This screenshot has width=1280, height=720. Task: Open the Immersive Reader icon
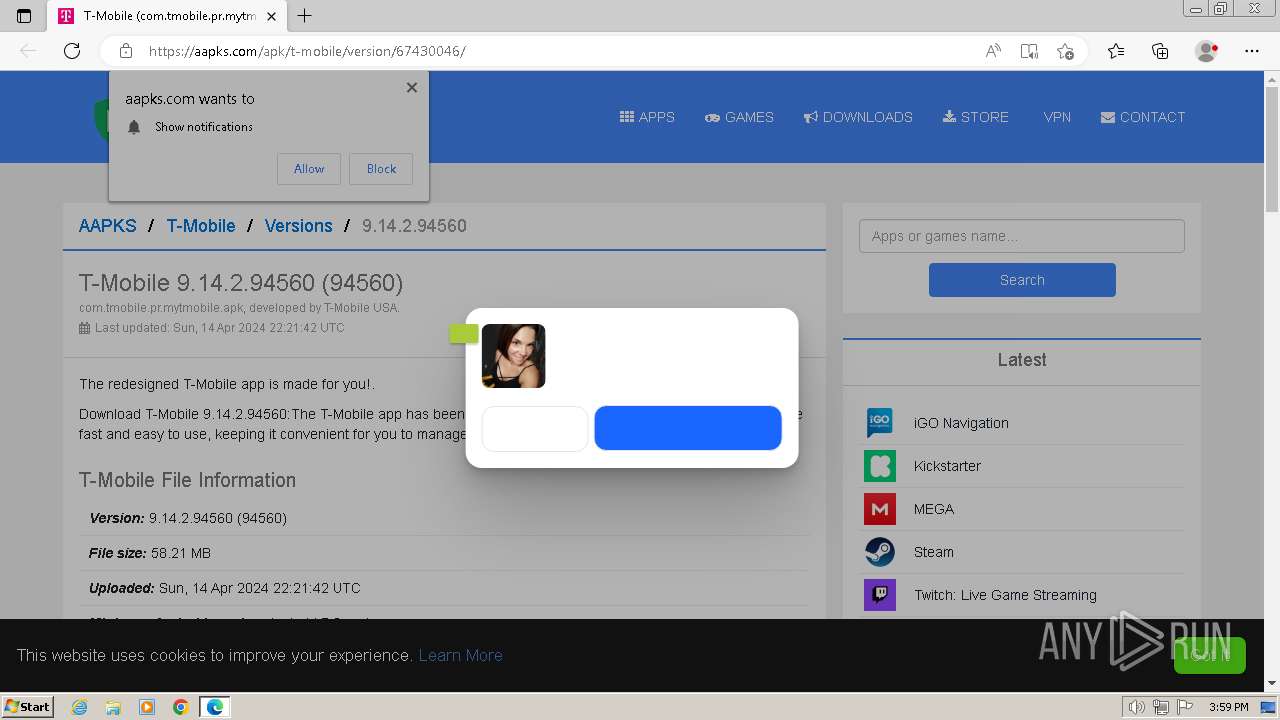coord(1029,51)
